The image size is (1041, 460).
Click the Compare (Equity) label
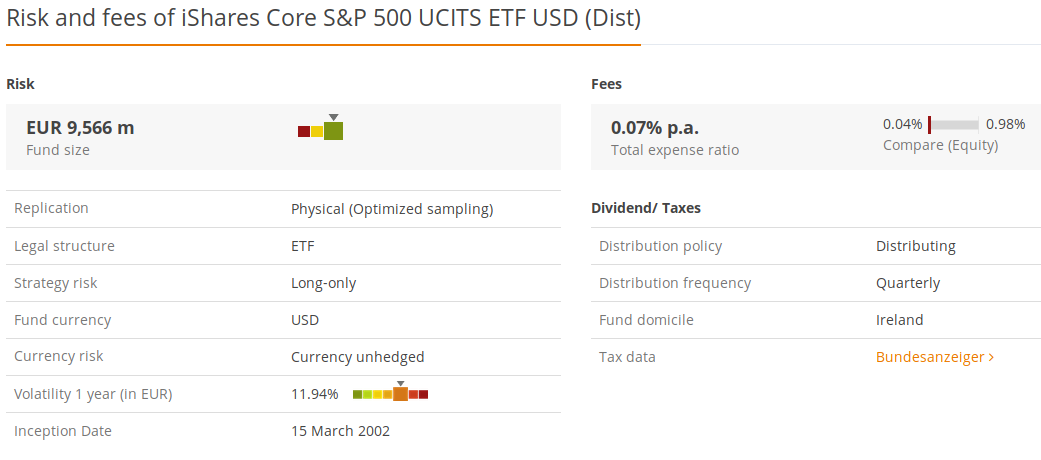(x=940, y=145)
